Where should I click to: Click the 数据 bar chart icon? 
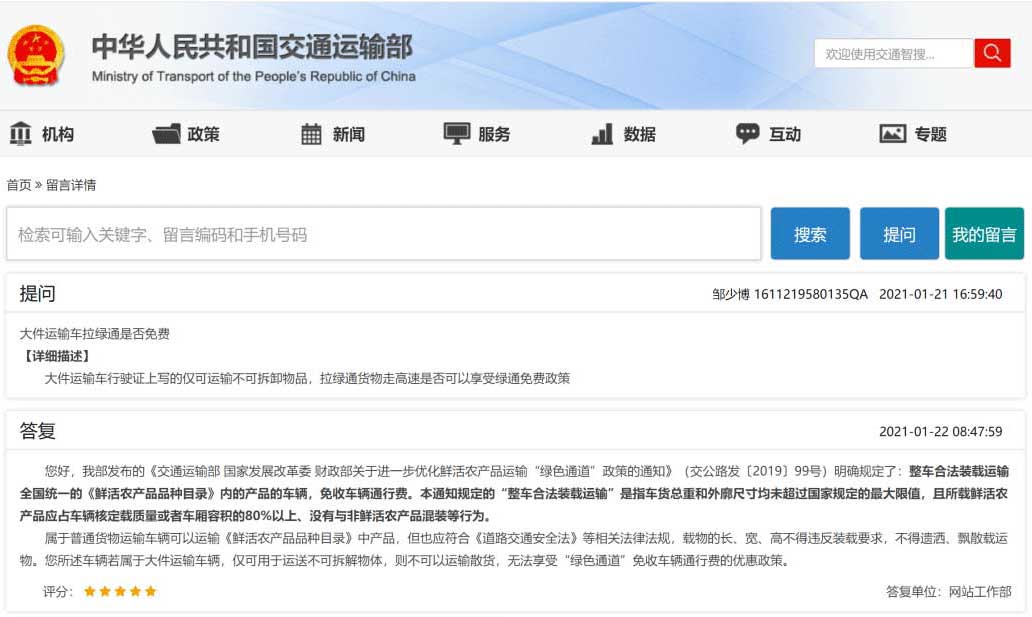pyautogui.click(x=602, y=134)
